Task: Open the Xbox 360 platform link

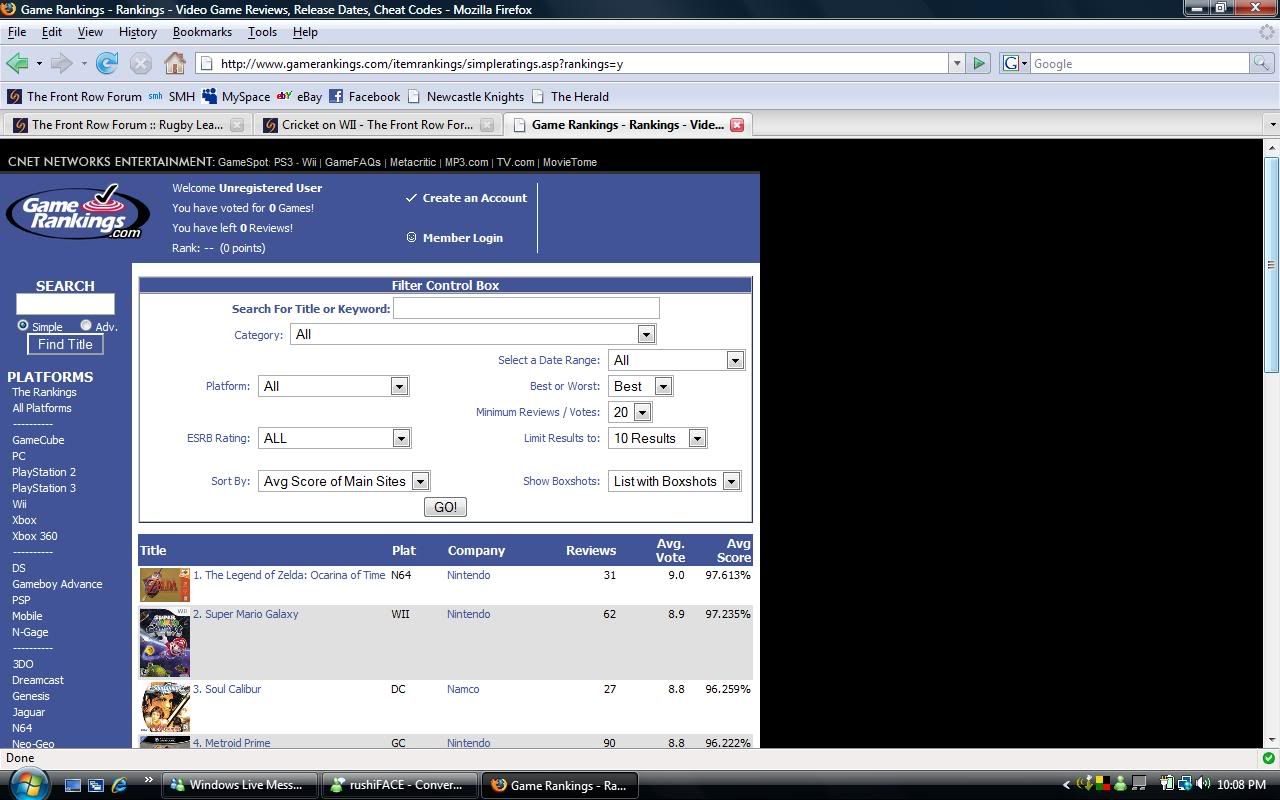Action: pyautogui.click(x=35, y=536)
